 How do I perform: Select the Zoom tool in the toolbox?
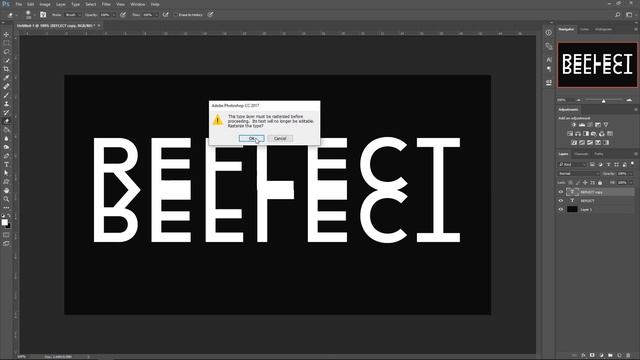(x=6, y=199)
